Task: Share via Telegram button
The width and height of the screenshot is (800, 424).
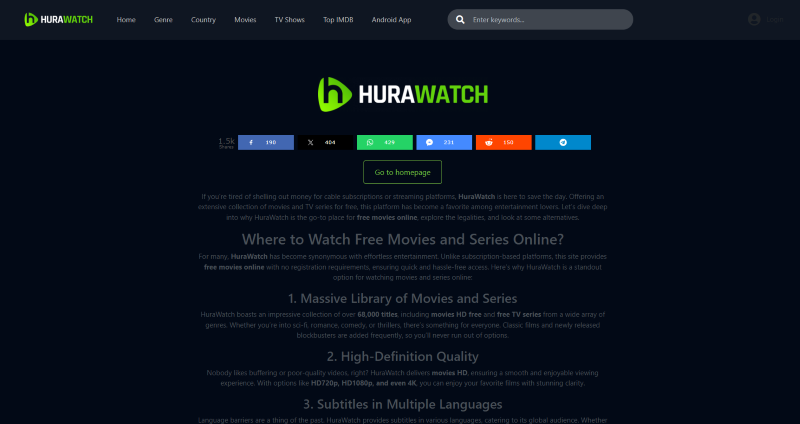Action: tap(563, 142)
